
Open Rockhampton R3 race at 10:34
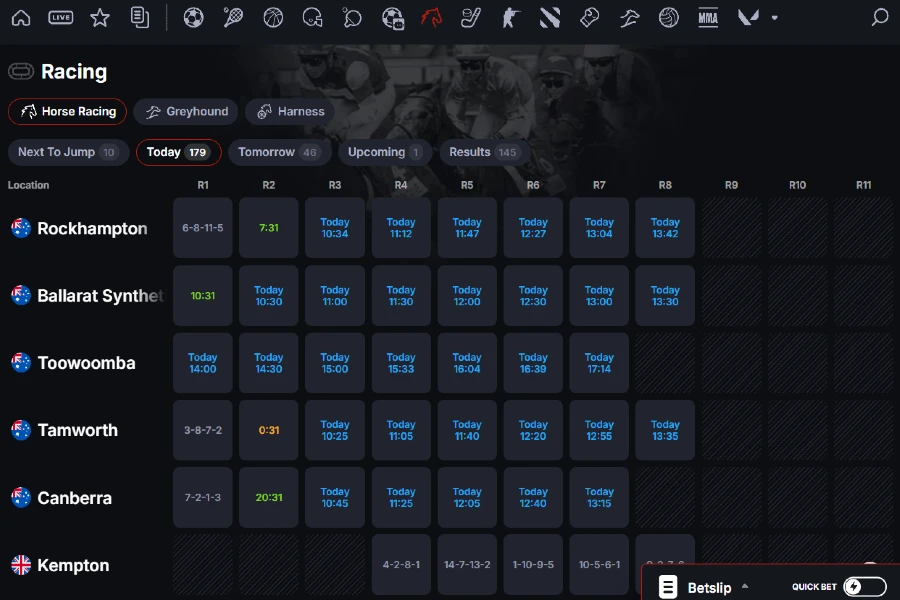pyautogui.click(x=335, y=228)
